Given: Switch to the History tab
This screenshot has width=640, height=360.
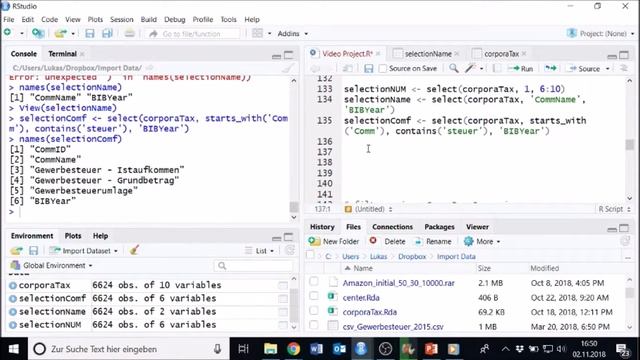Looking at the screenshot, I should [x=322, y=227].
